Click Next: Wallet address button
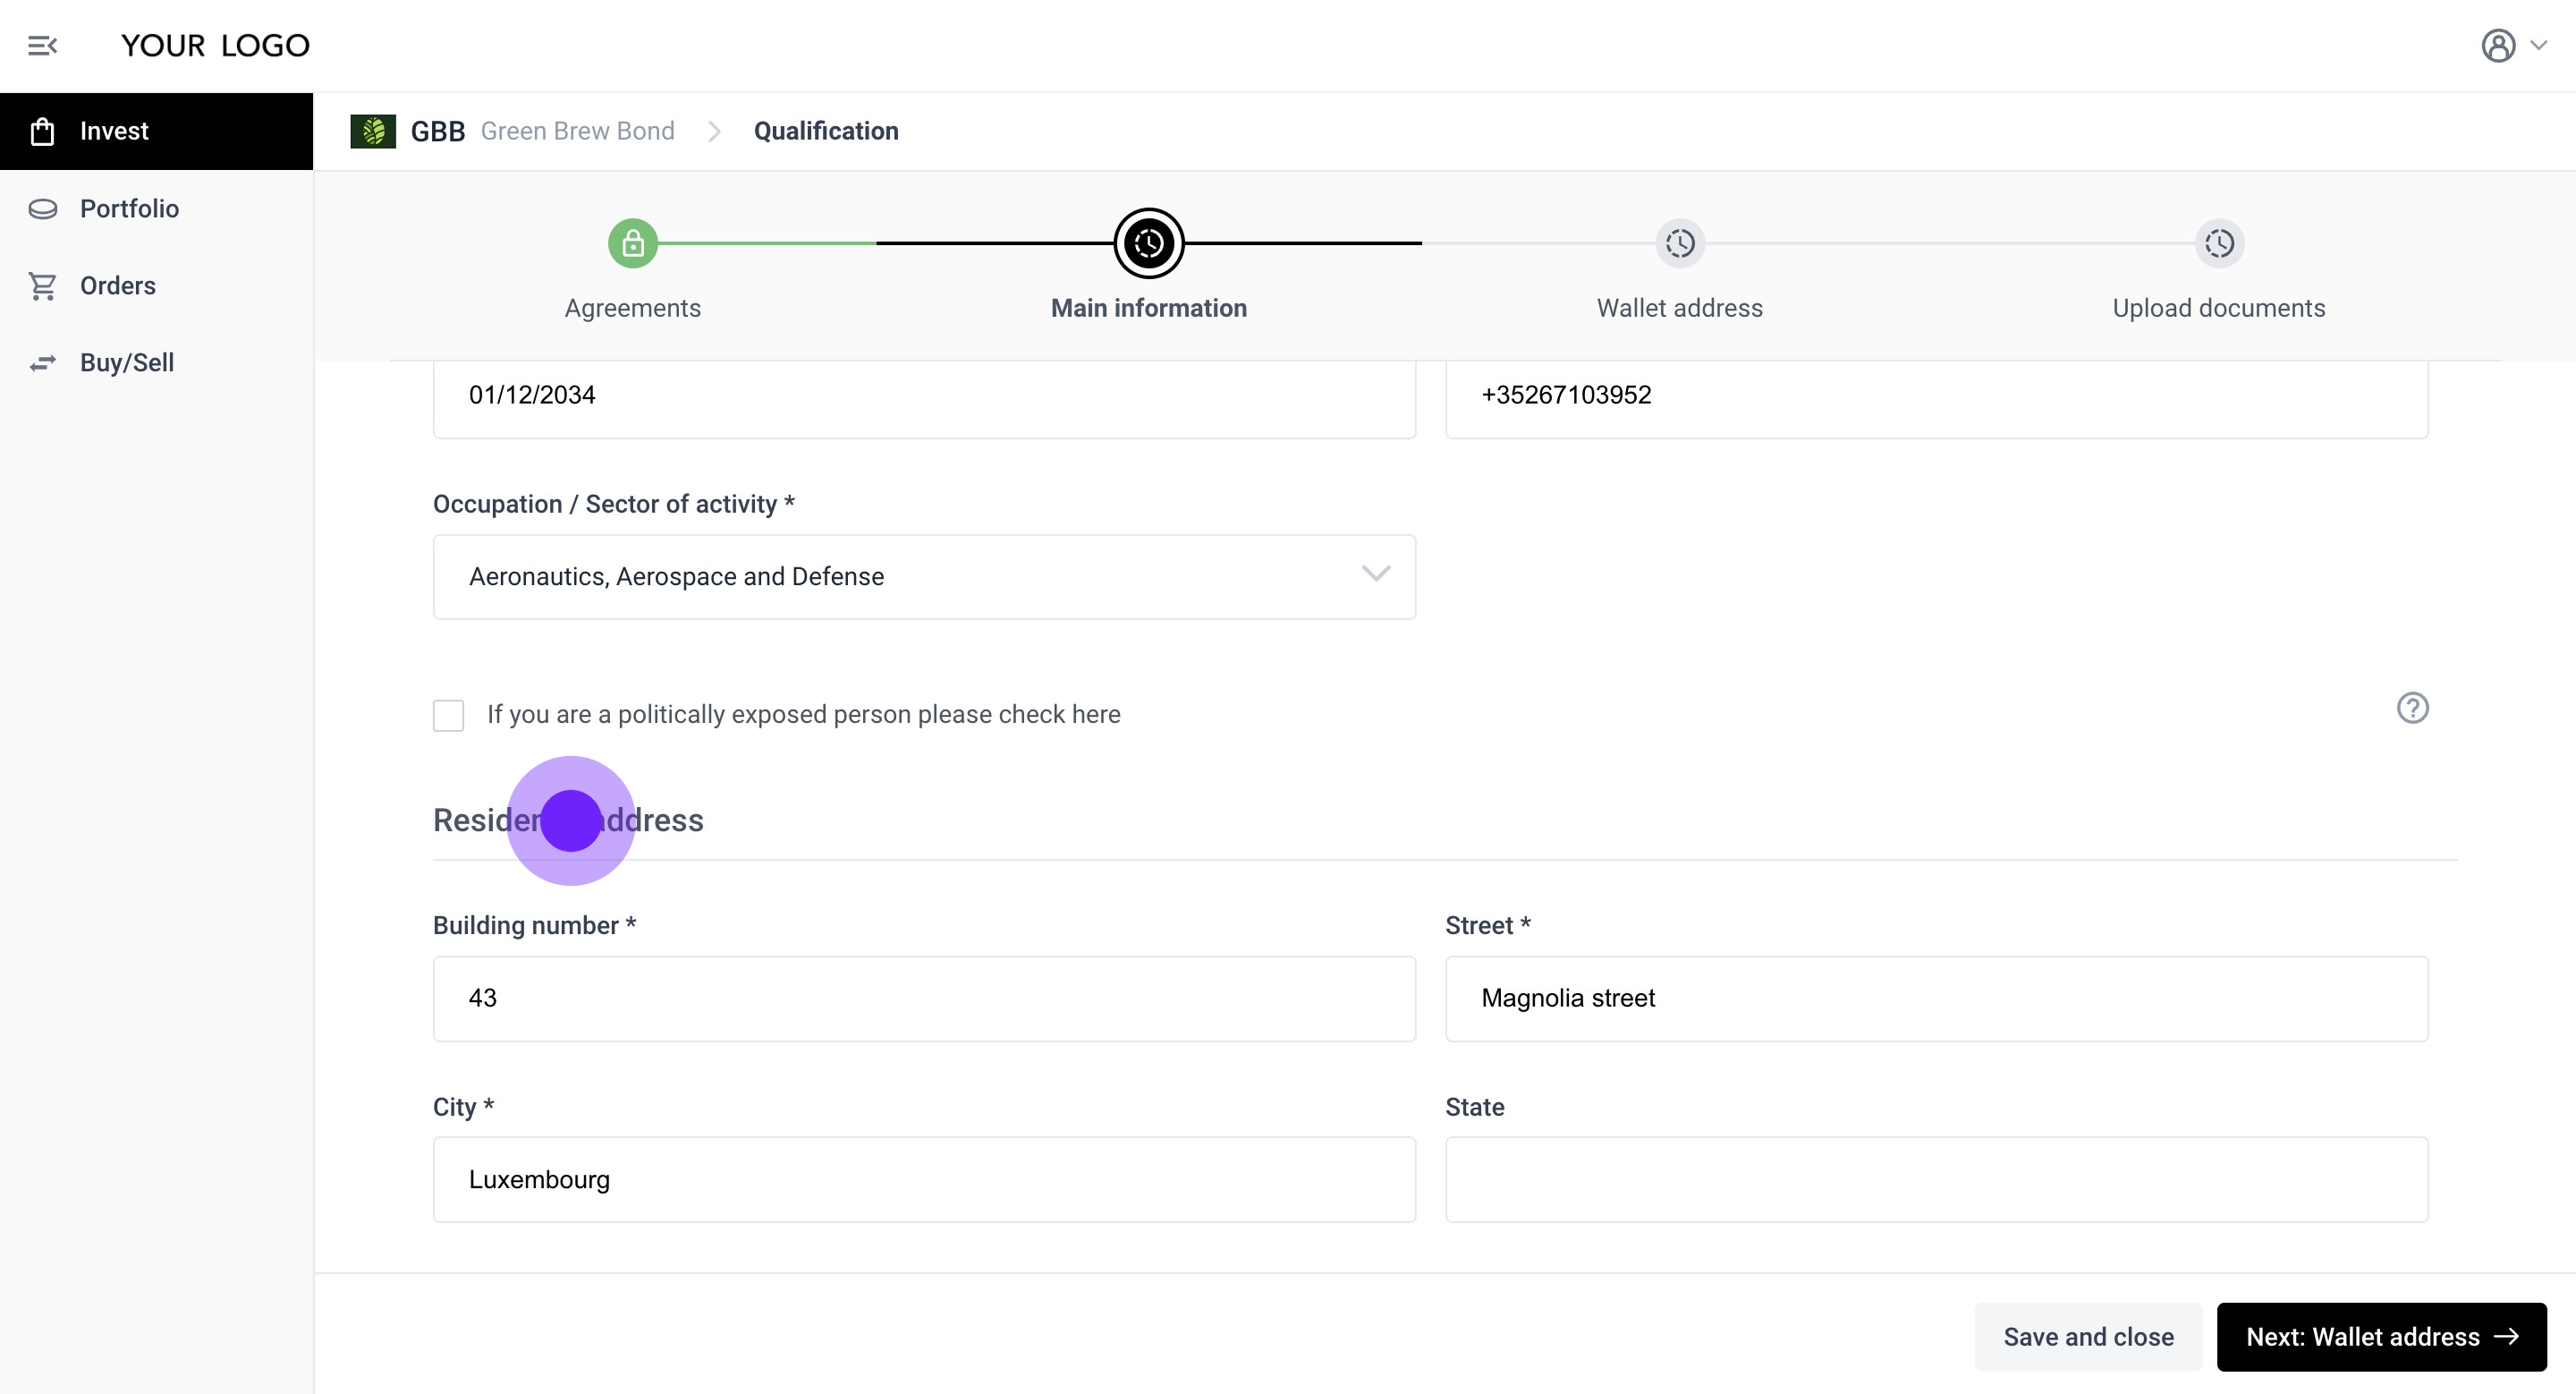This screenshot has width=2576, height=1394. pyautogui.click(x=2380, y=1336)
